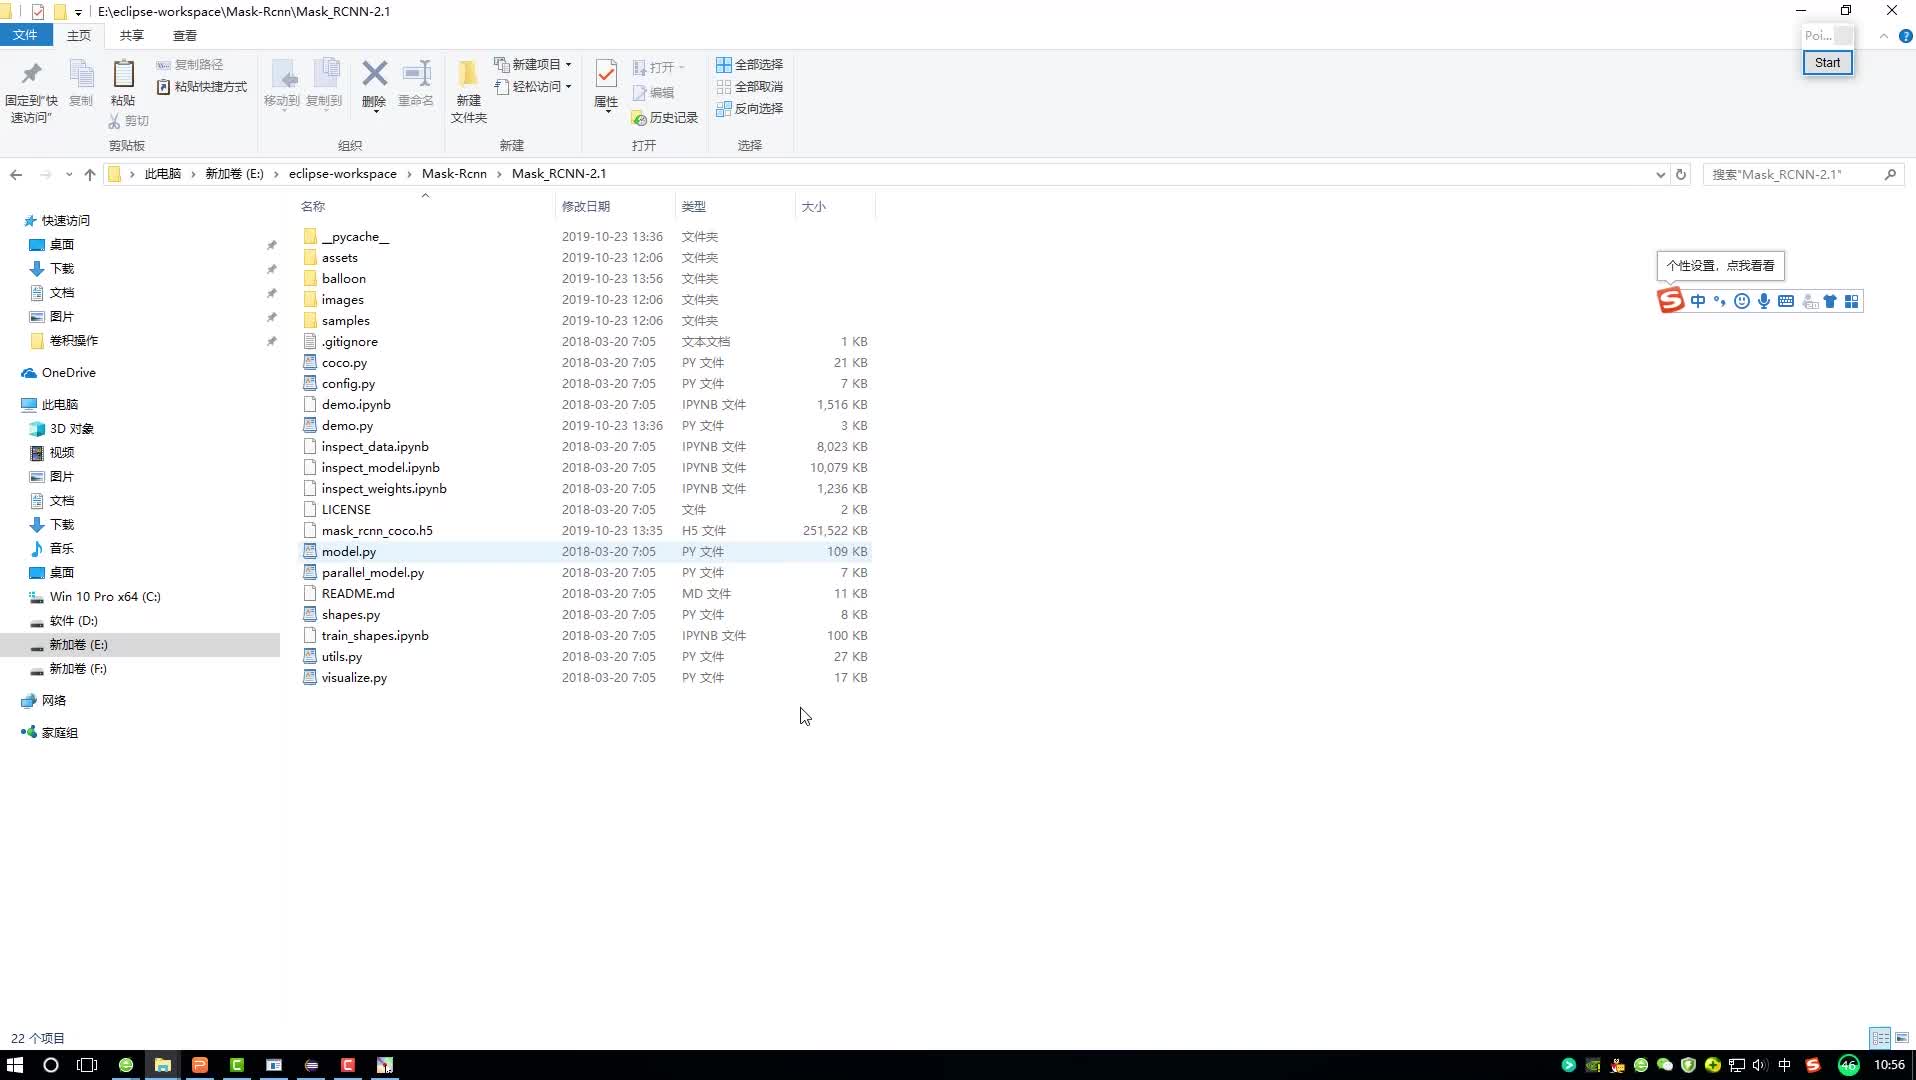Switch to details view button
Screen dimensions: 1916x1080
pyautogui.click(x=1880, y=1038)
